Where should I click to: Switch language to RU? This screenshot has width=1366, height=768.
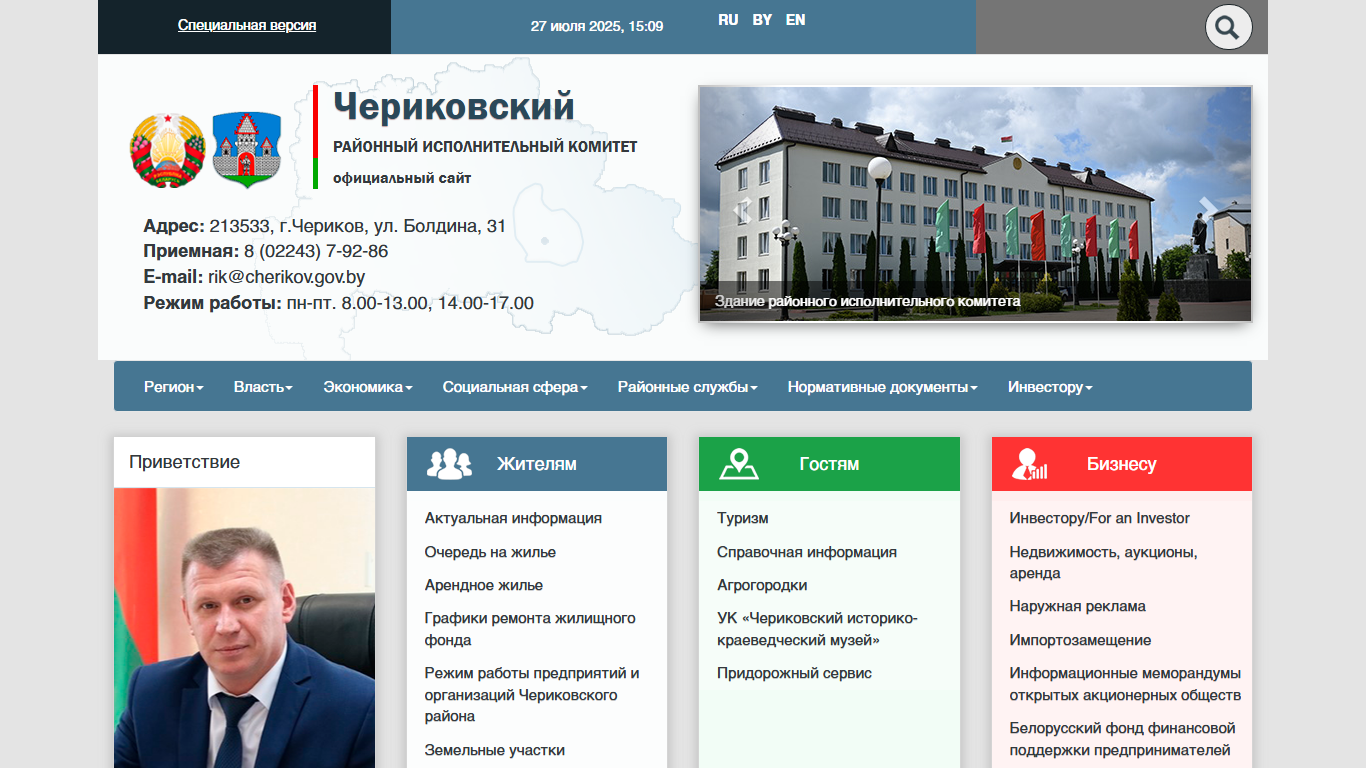click(x=728, y=20)
